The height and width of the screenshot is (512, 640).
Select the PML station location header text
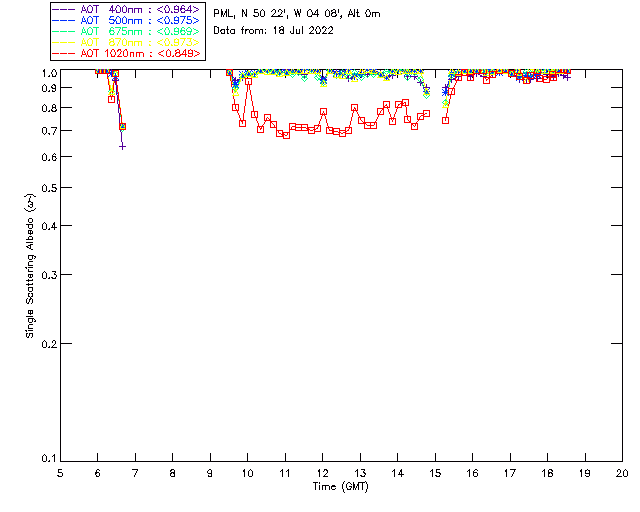[297, 13]
